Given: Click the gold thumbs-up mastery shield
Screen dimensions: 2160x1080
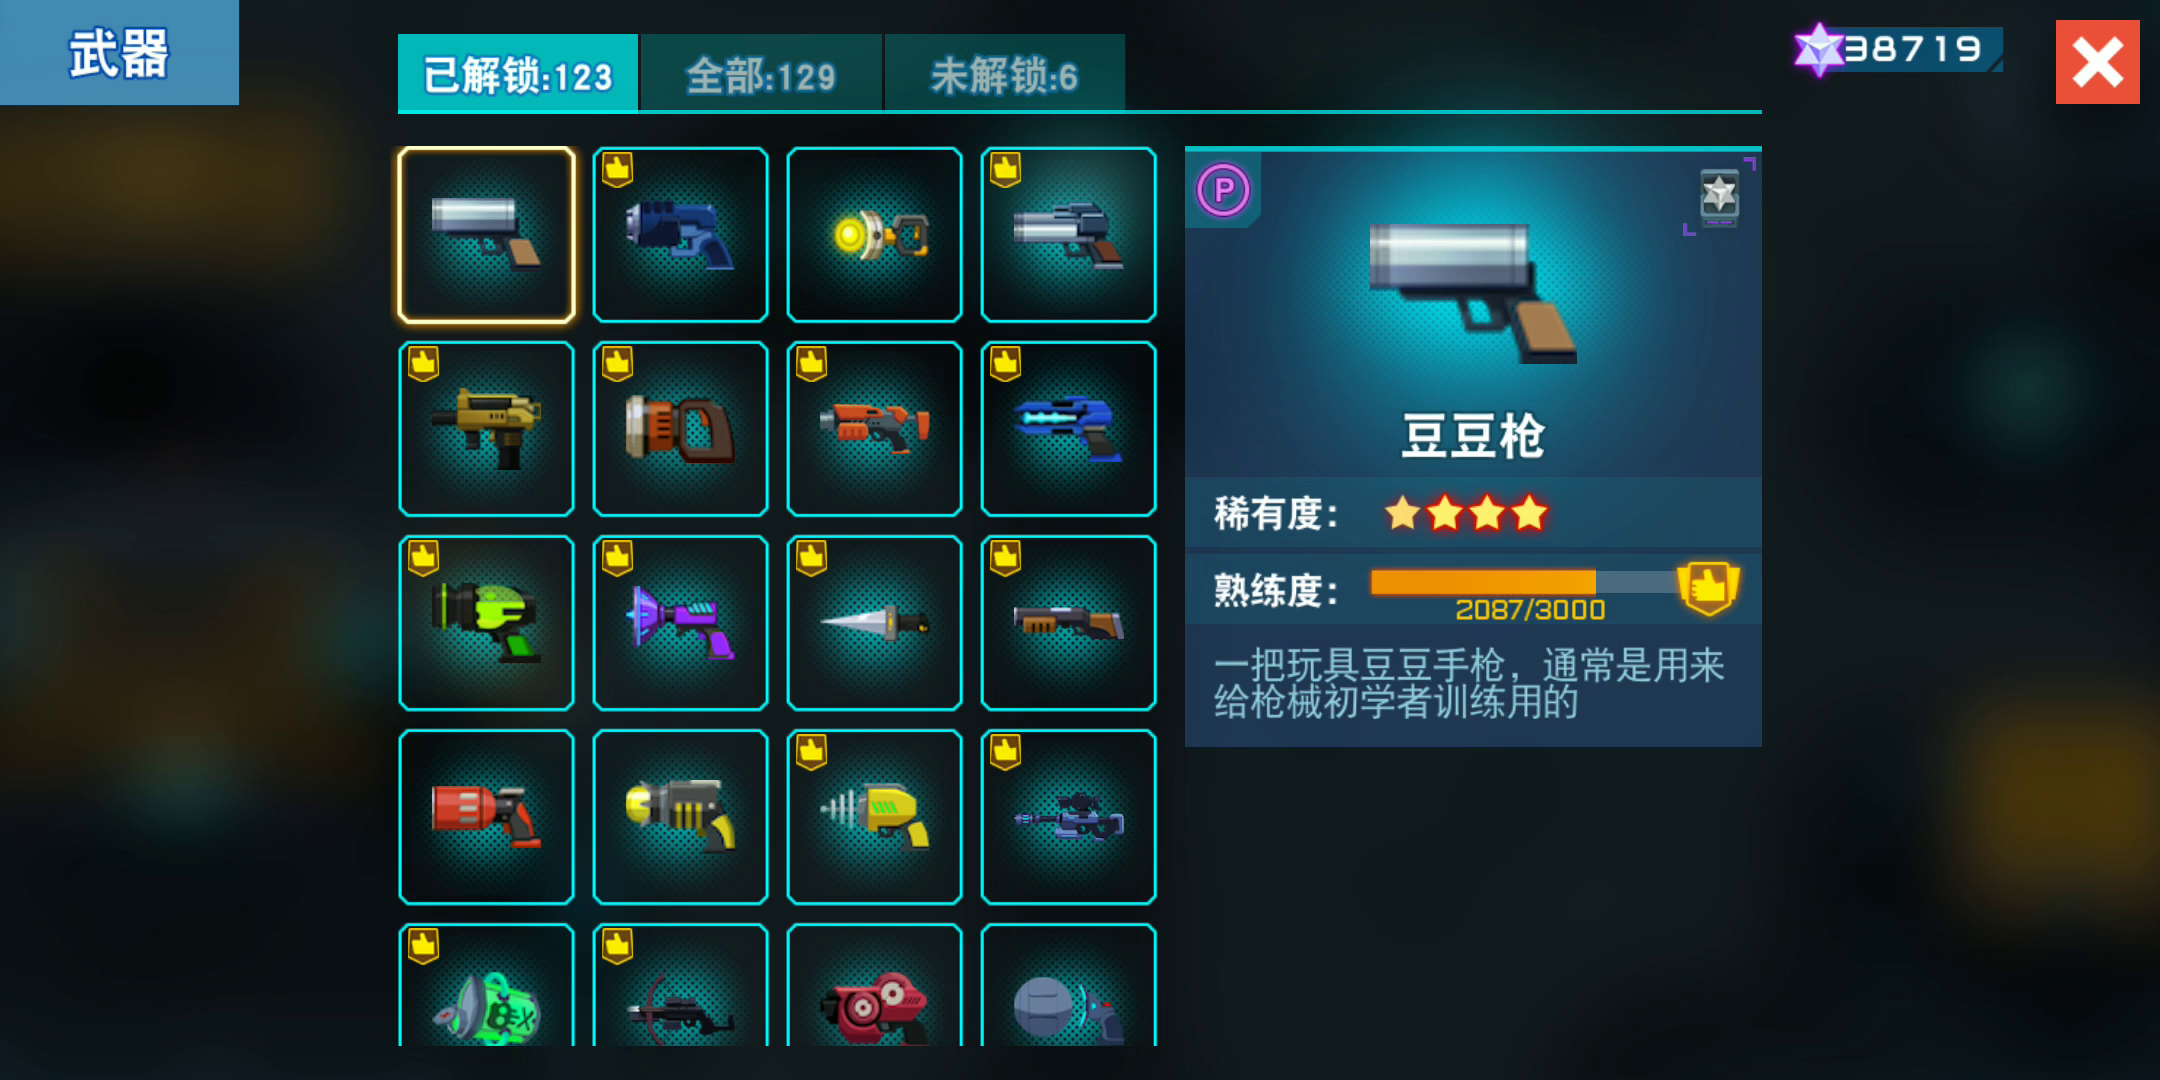Looking at the screenshot, I should tap(1708, 586).
